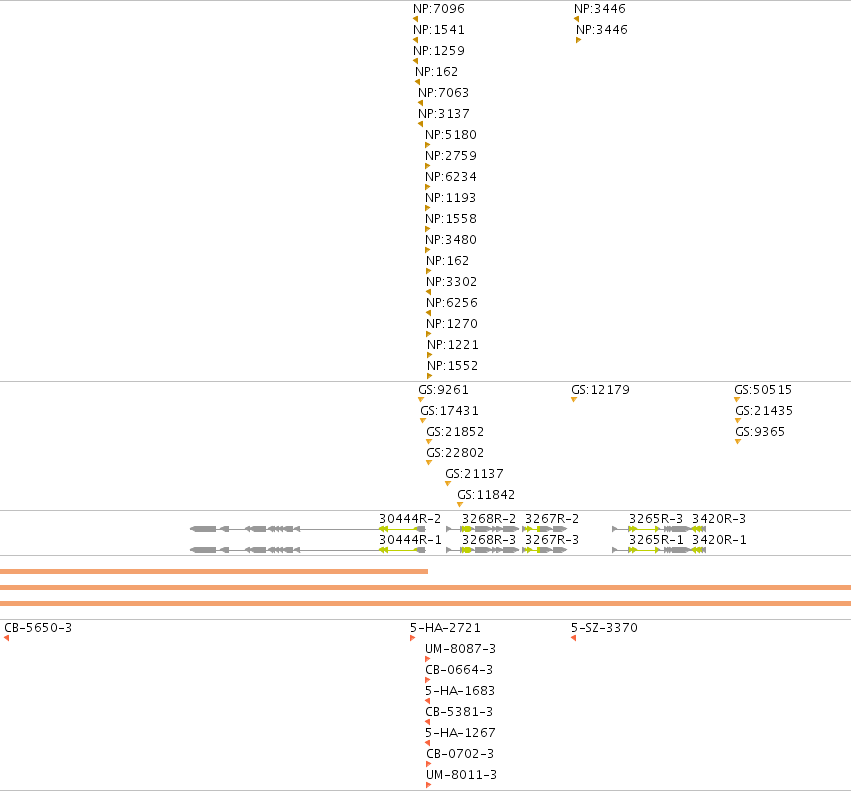Click the CB-0664-3 feature
The width and height of the screenshot is (851, 791).
pyautogui.click(x=459, y=670)
